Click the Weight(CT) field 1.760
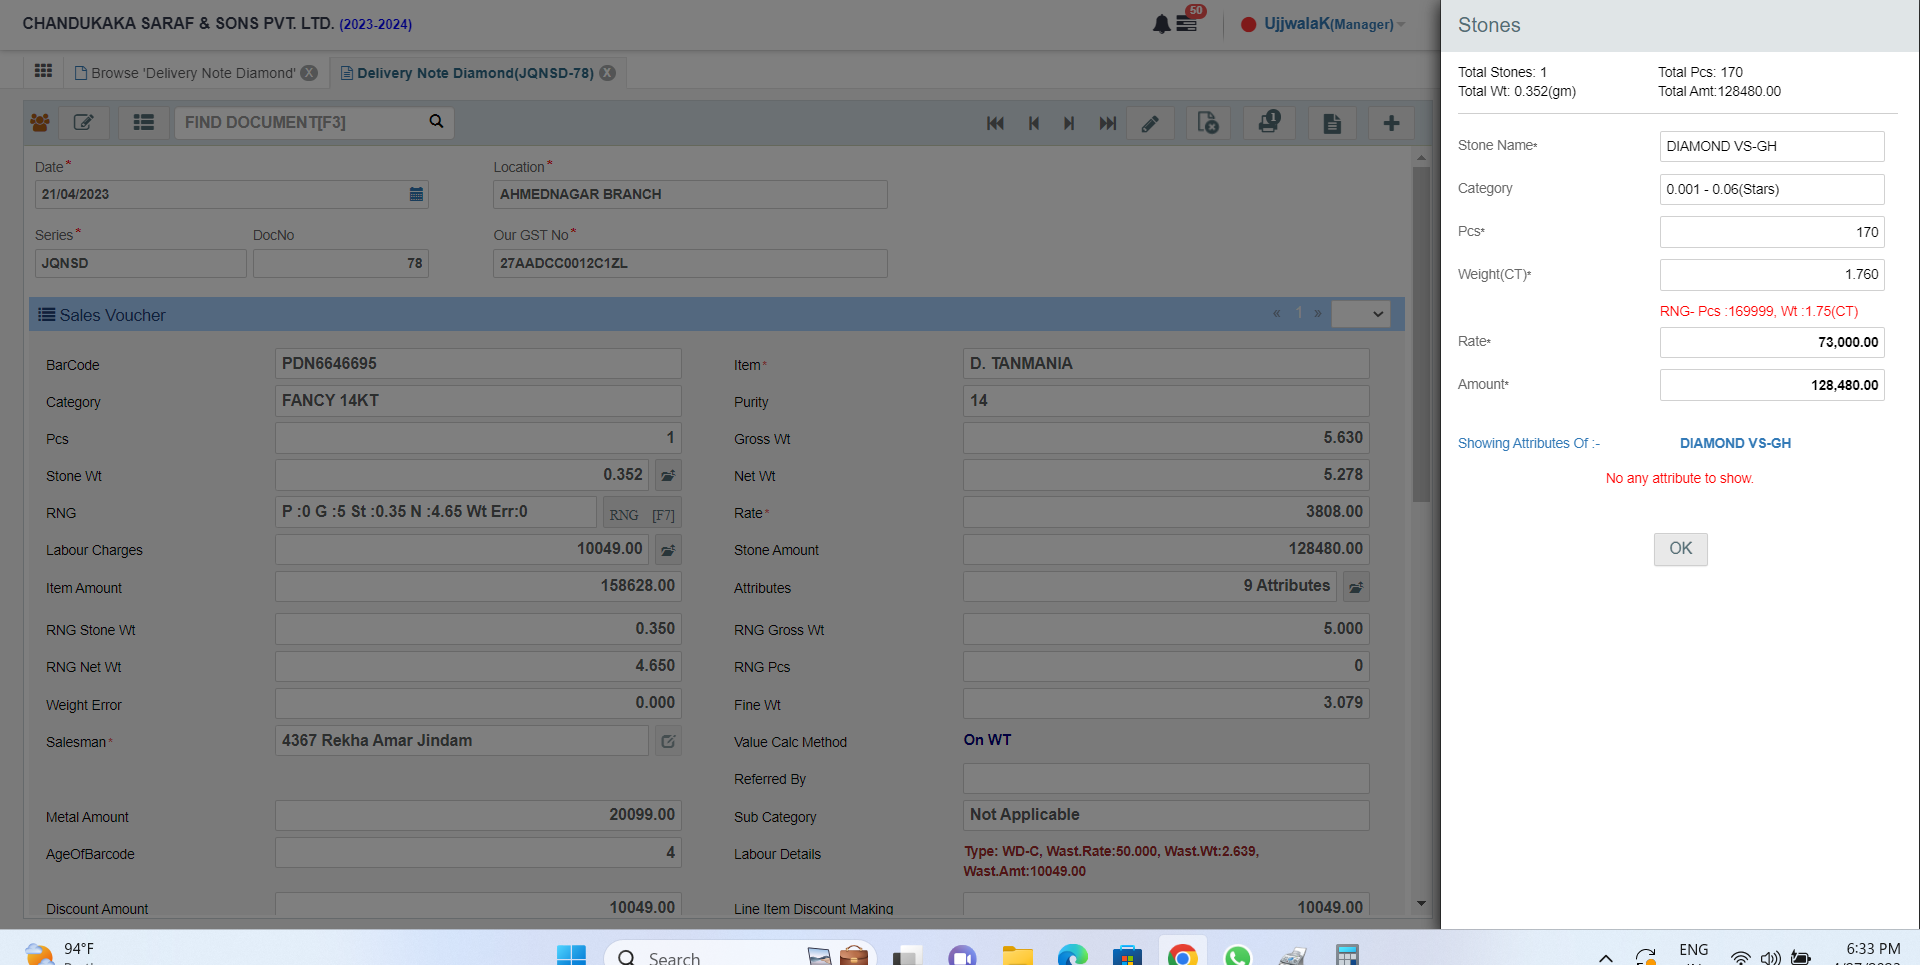1920x965 pixels. point(1772,274)
